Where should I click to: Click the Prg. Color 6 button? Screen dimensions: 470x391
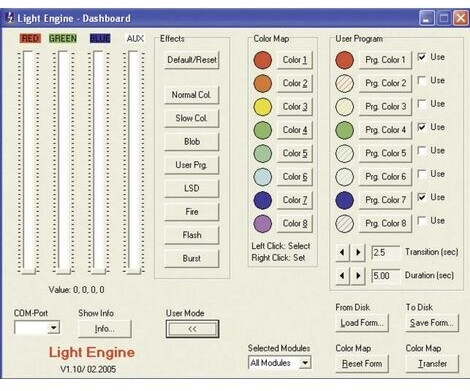coord(385,177)
